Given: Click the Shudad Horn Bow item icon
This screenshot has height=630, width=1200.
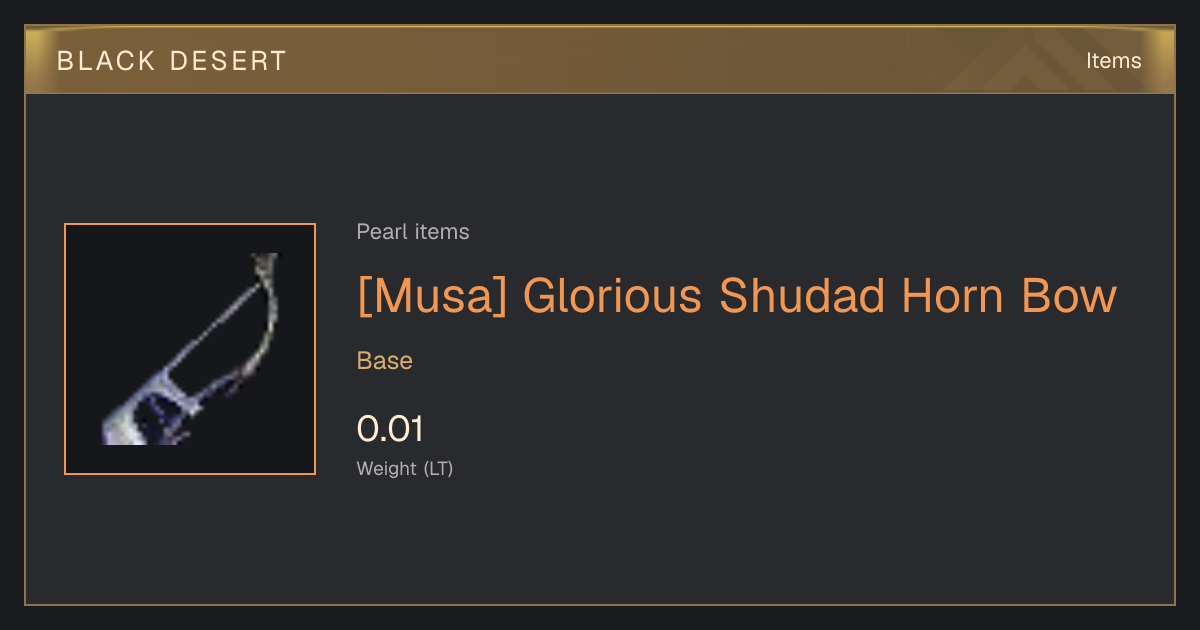Looking at the screenshot, I should [x=190, y=349].
